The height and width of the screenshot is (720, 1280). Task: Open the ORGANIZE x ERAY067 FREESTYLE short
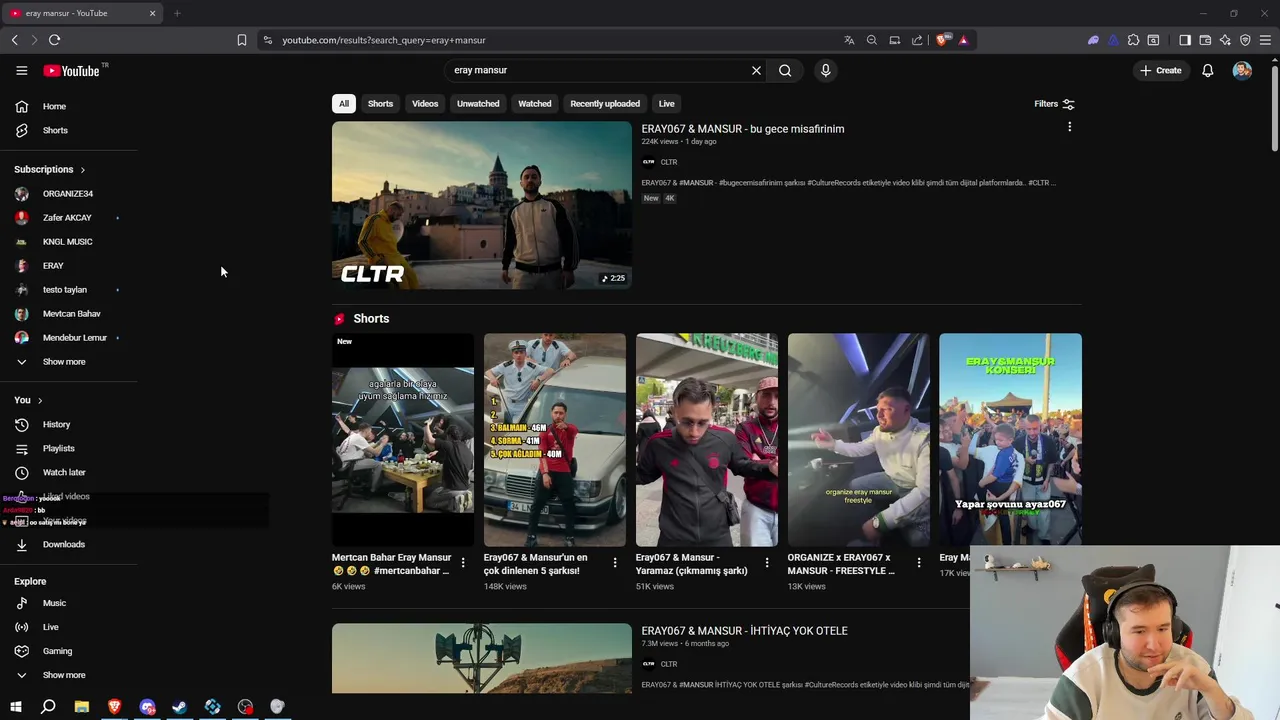[859, 440]
